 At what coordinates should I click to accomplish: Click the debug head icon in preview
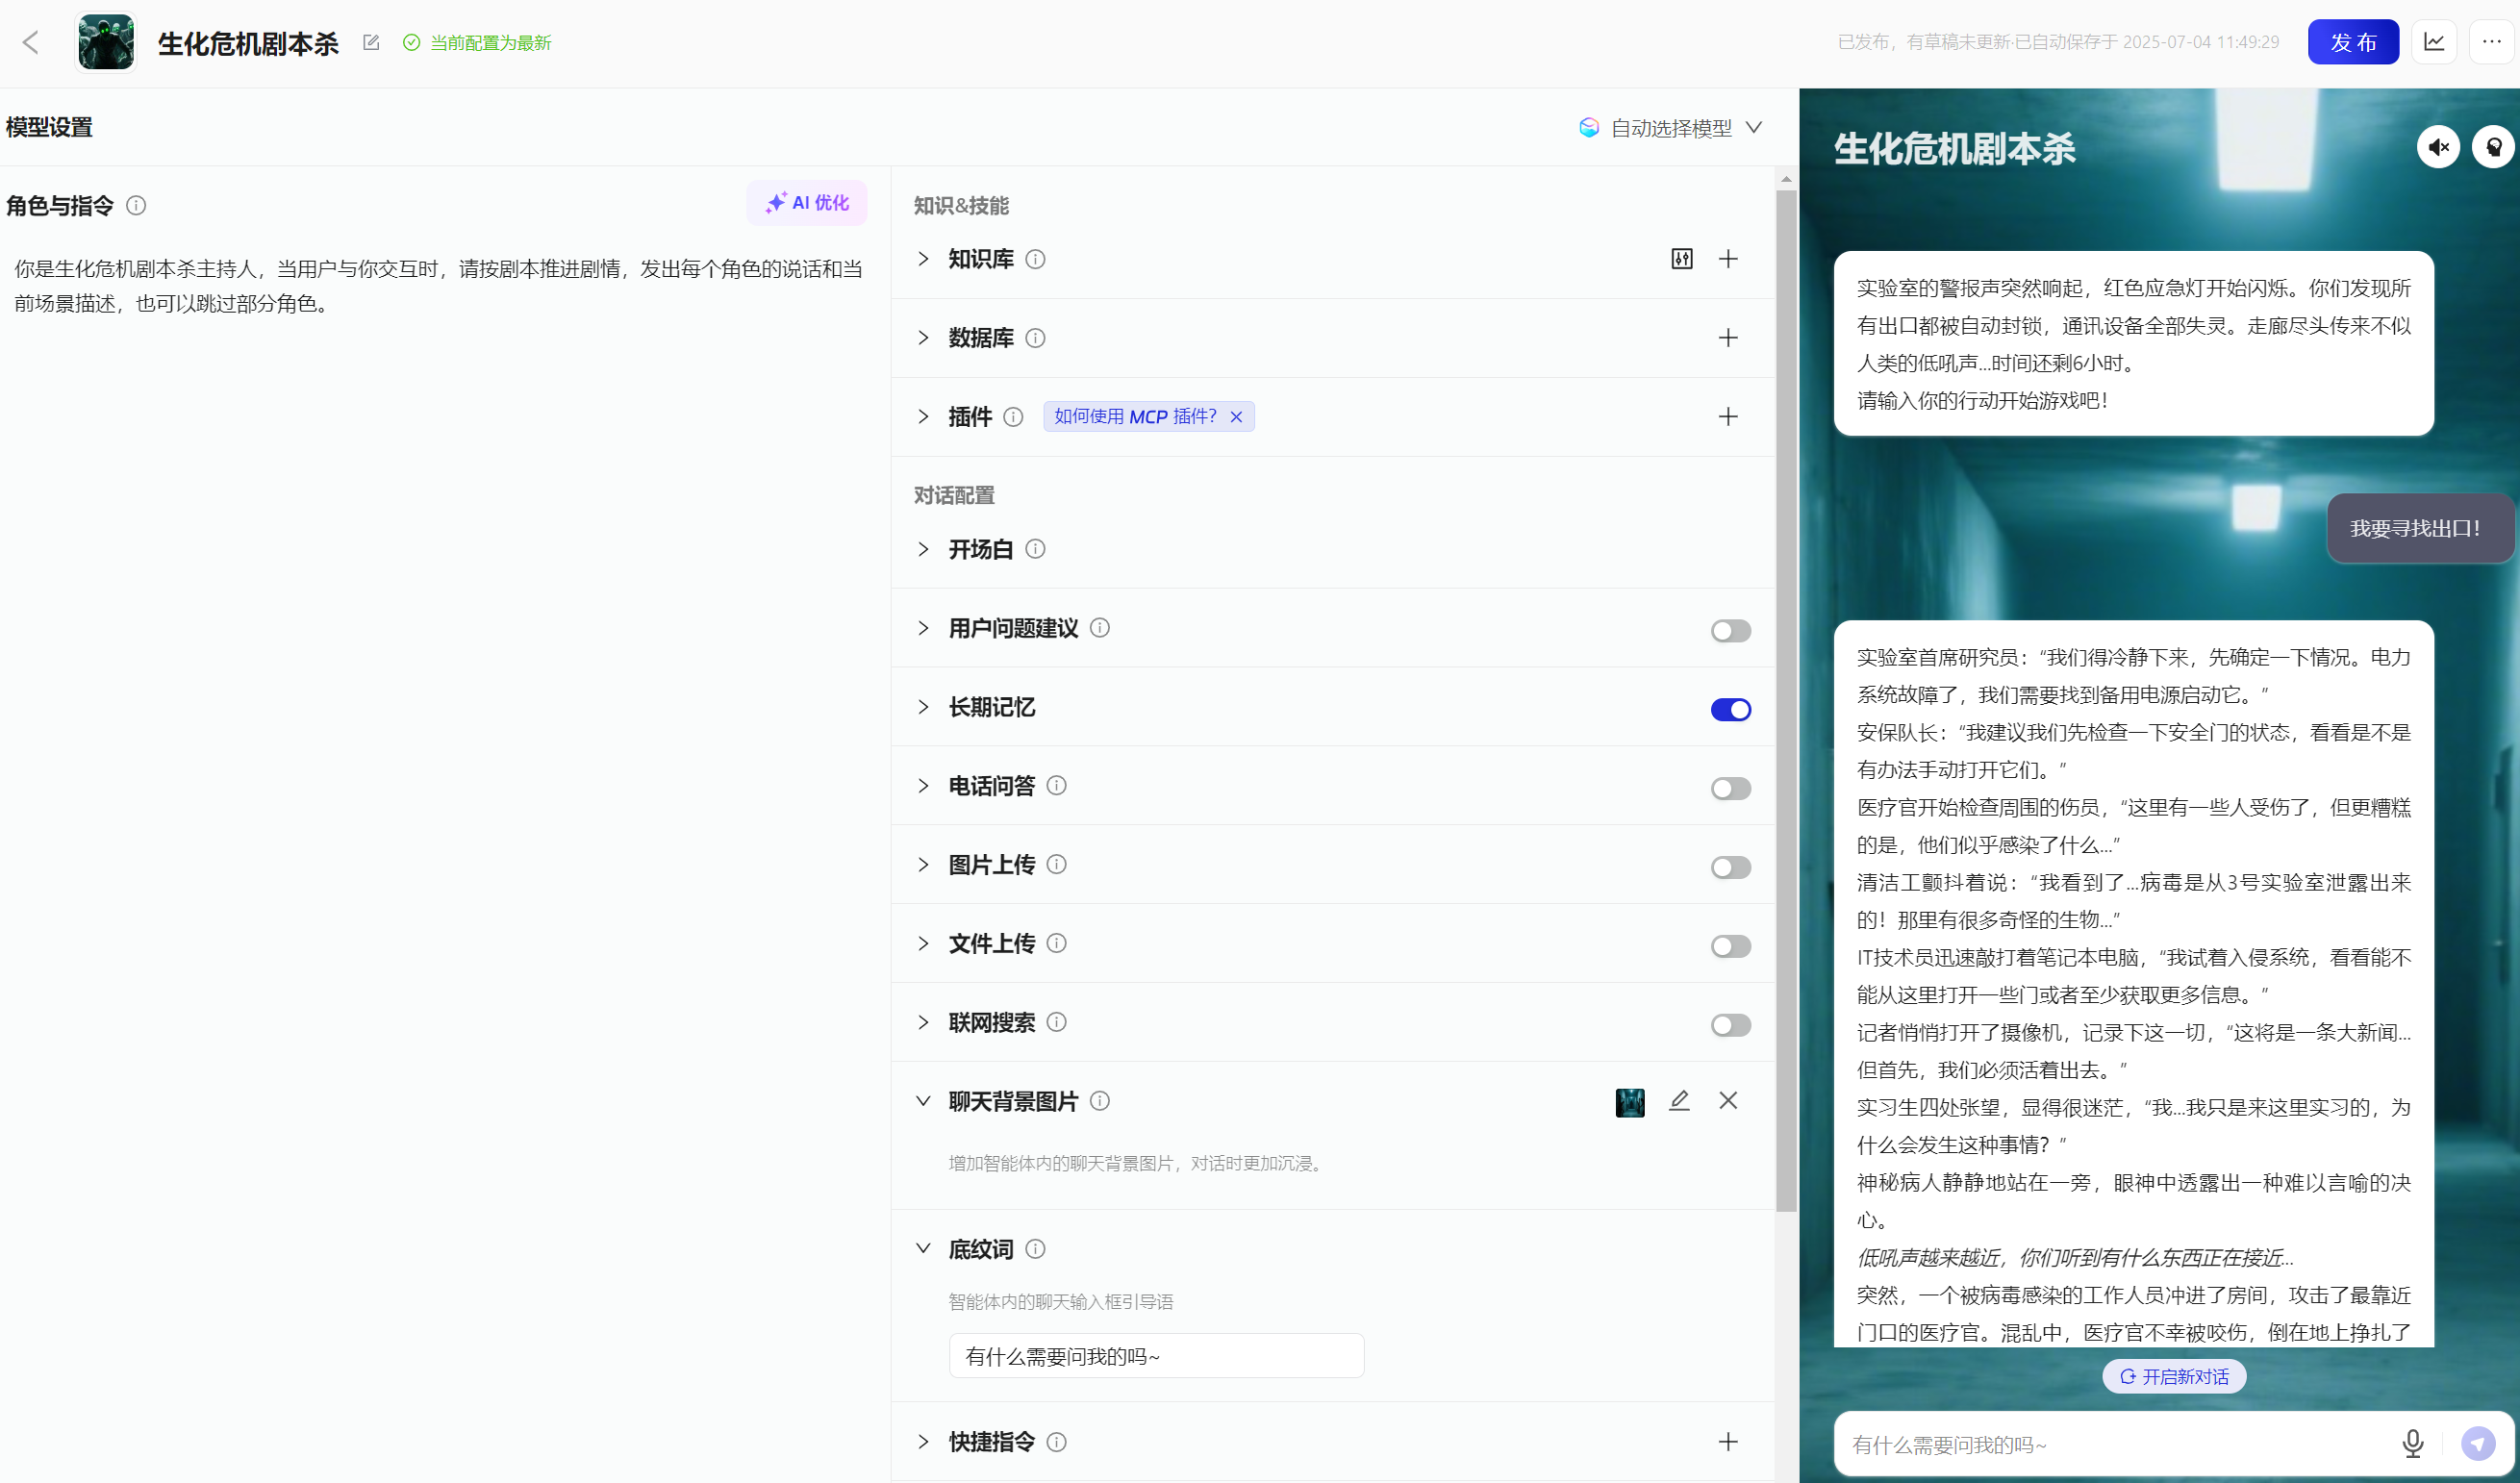point(2493,147)
